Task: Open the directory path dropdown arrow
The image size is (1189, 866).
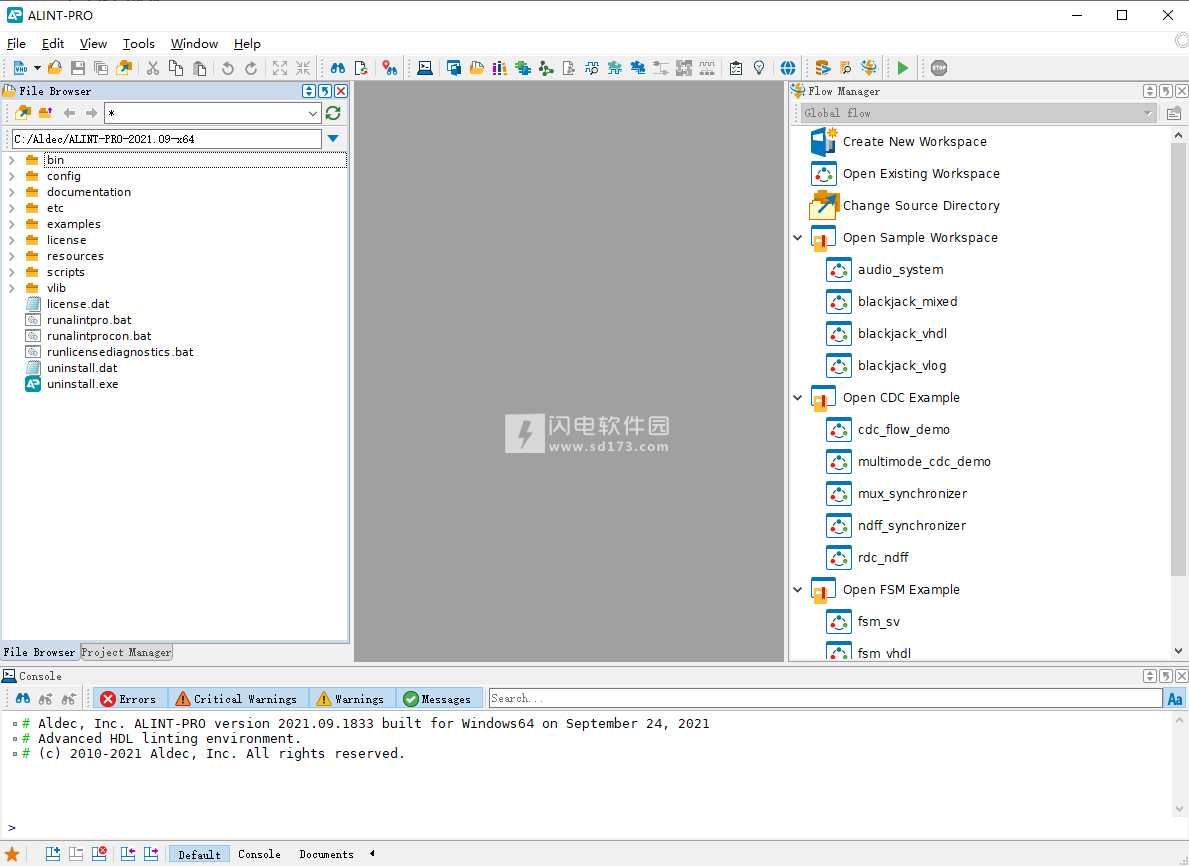Action: 333,139
